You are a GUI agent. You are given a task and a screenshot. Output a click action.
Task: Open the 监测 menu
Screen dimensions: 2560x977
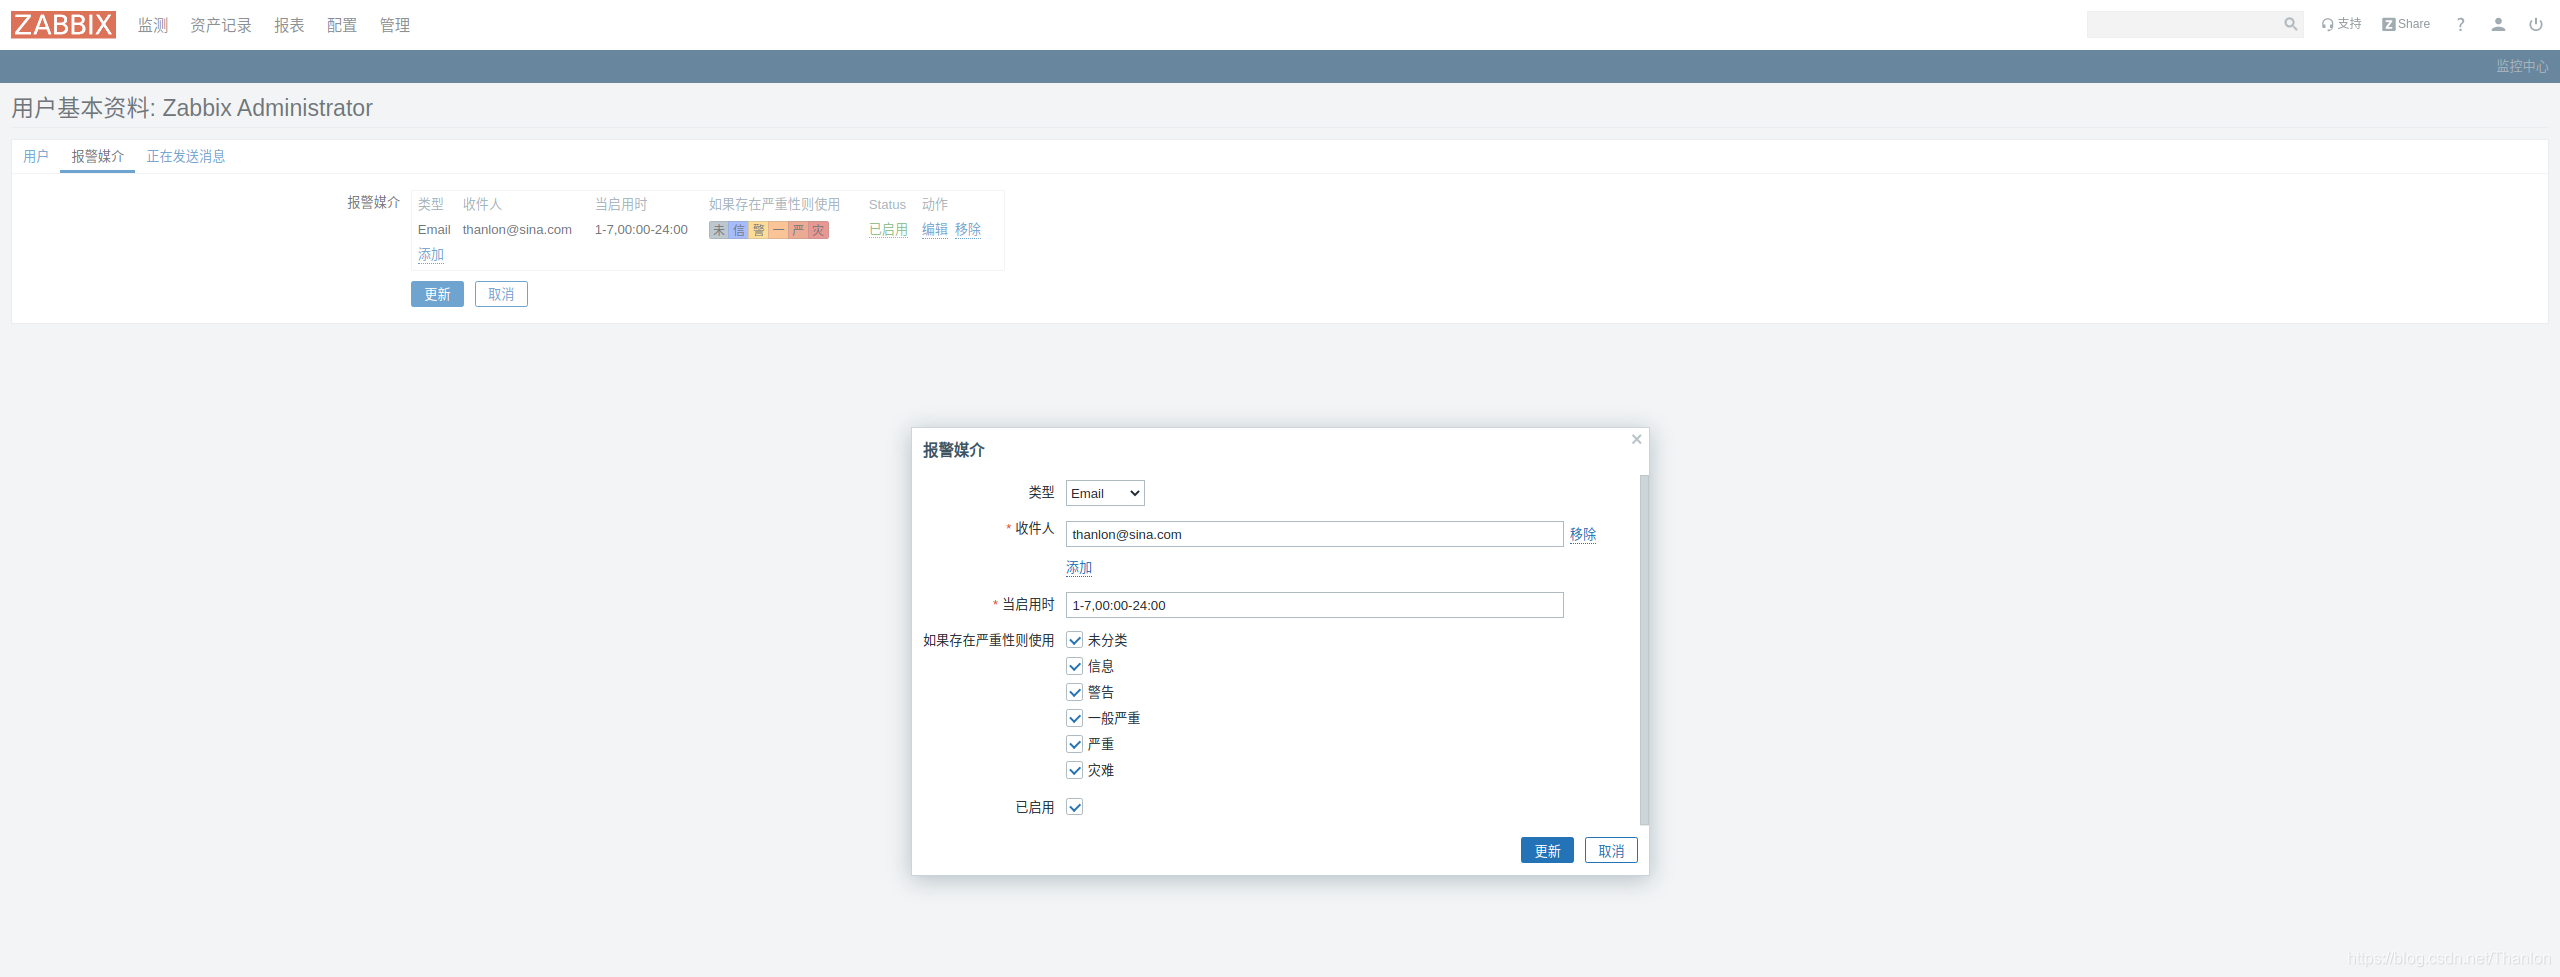coord(153,25)
